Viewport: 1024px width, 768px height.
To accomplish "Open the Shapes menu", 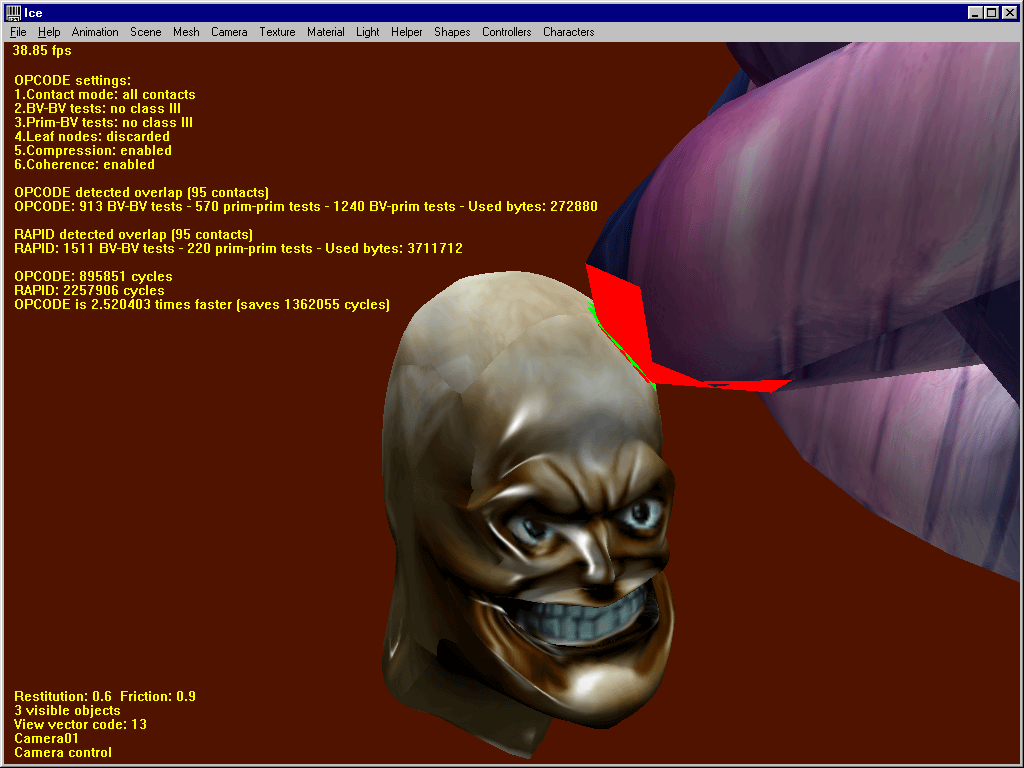I will tap(453, 32).
